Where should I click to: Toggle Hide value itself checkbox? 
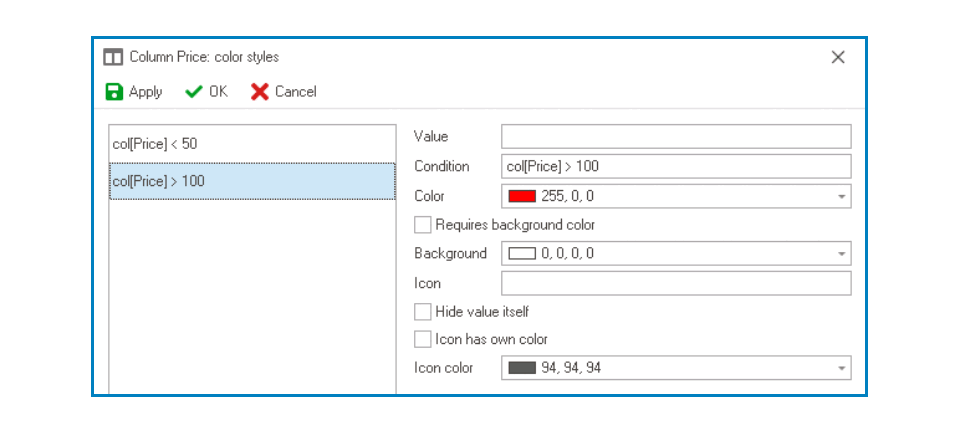click(x=423, y=312)
